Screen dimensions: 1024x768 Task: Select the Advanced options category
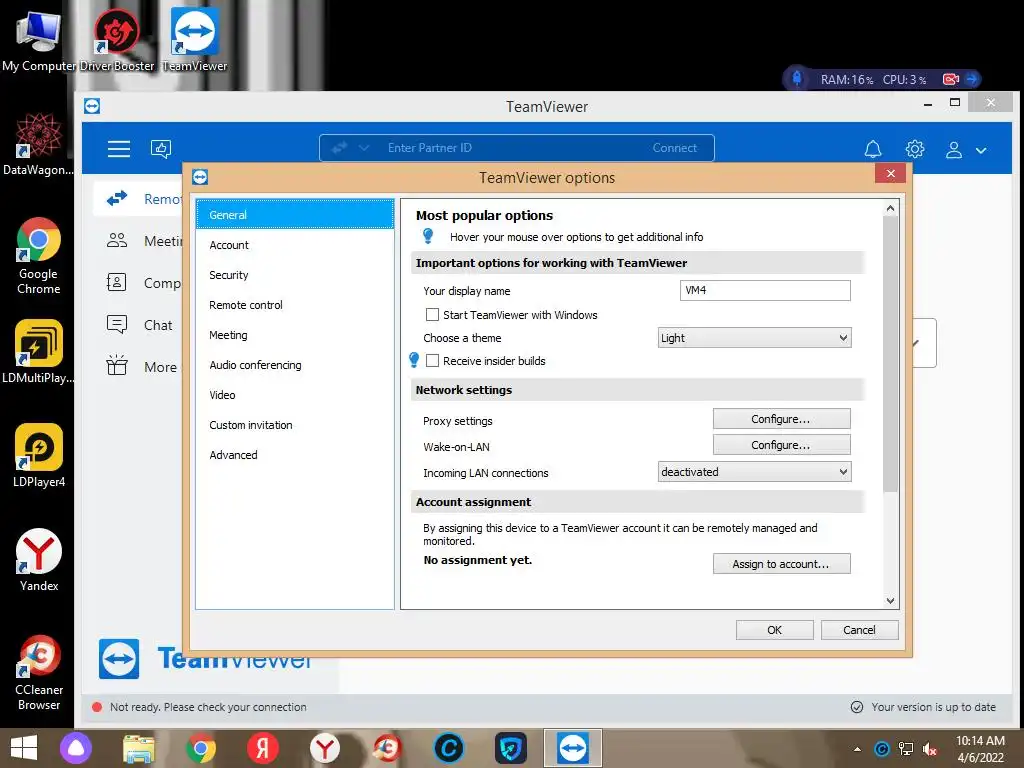295,455
